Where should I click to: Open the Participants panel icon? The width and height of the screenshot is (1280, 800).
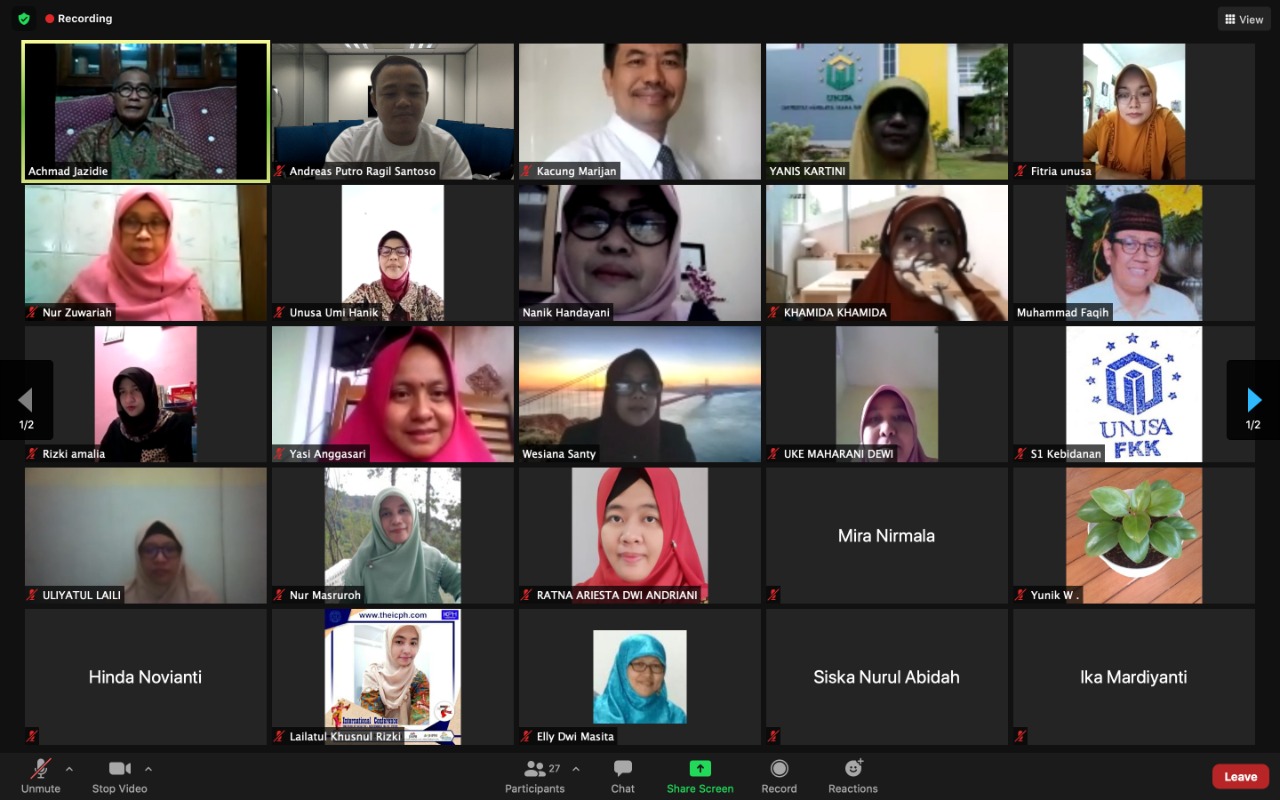(x=534, y=768)
